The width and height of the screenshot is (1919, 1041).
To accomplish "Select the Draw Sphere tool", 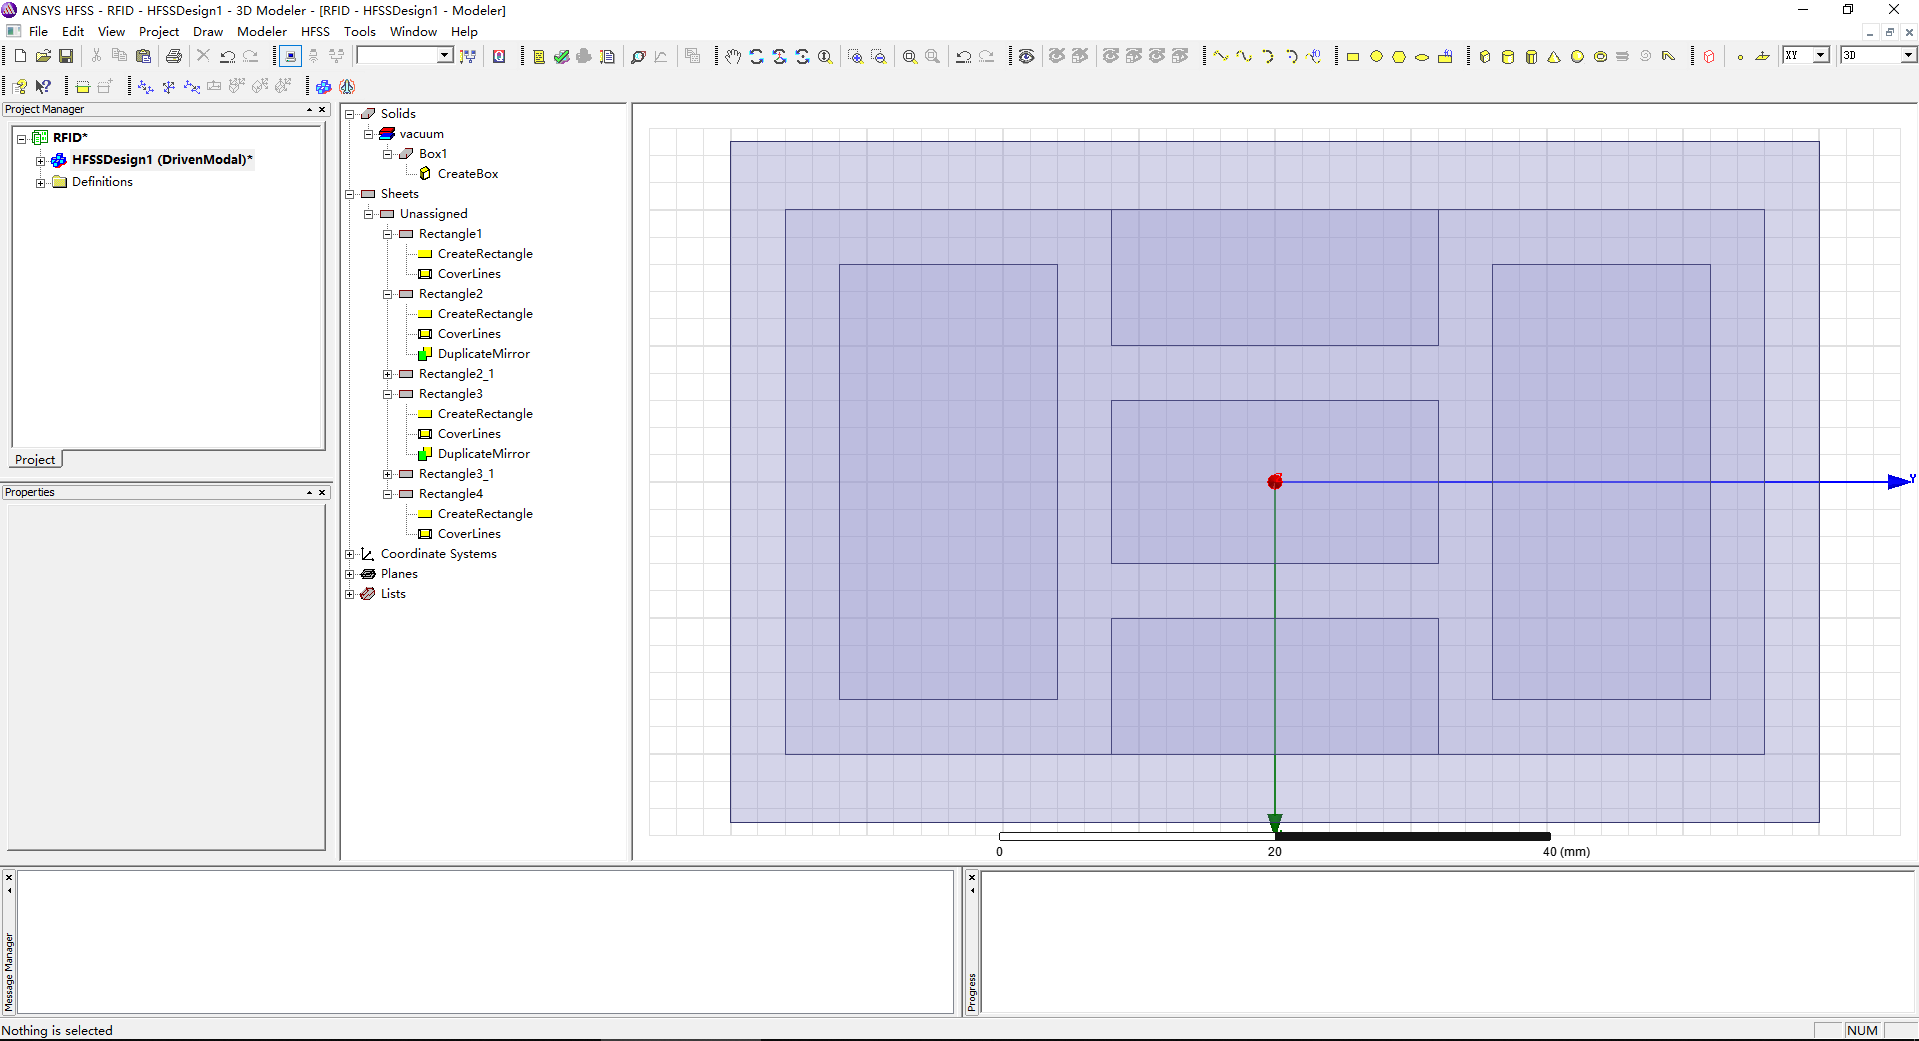I will point(1577,57).
